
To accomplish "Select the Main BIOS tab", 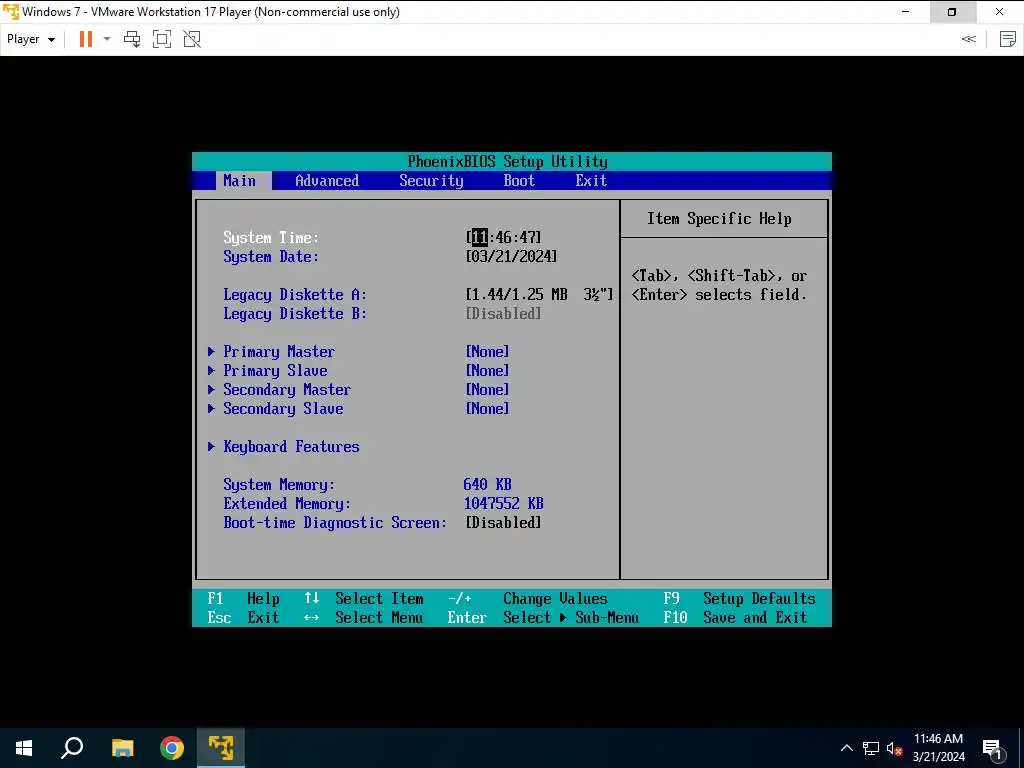I will click(x=240, y=181).
